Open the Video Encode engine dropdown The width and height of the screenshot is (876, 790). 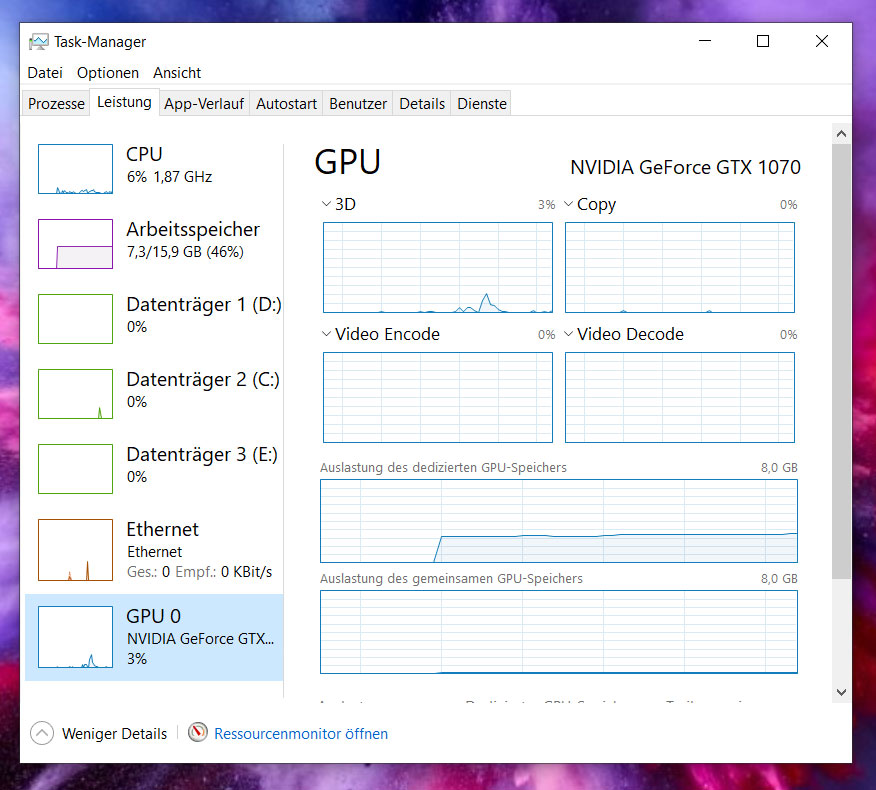tap(326, 334)
